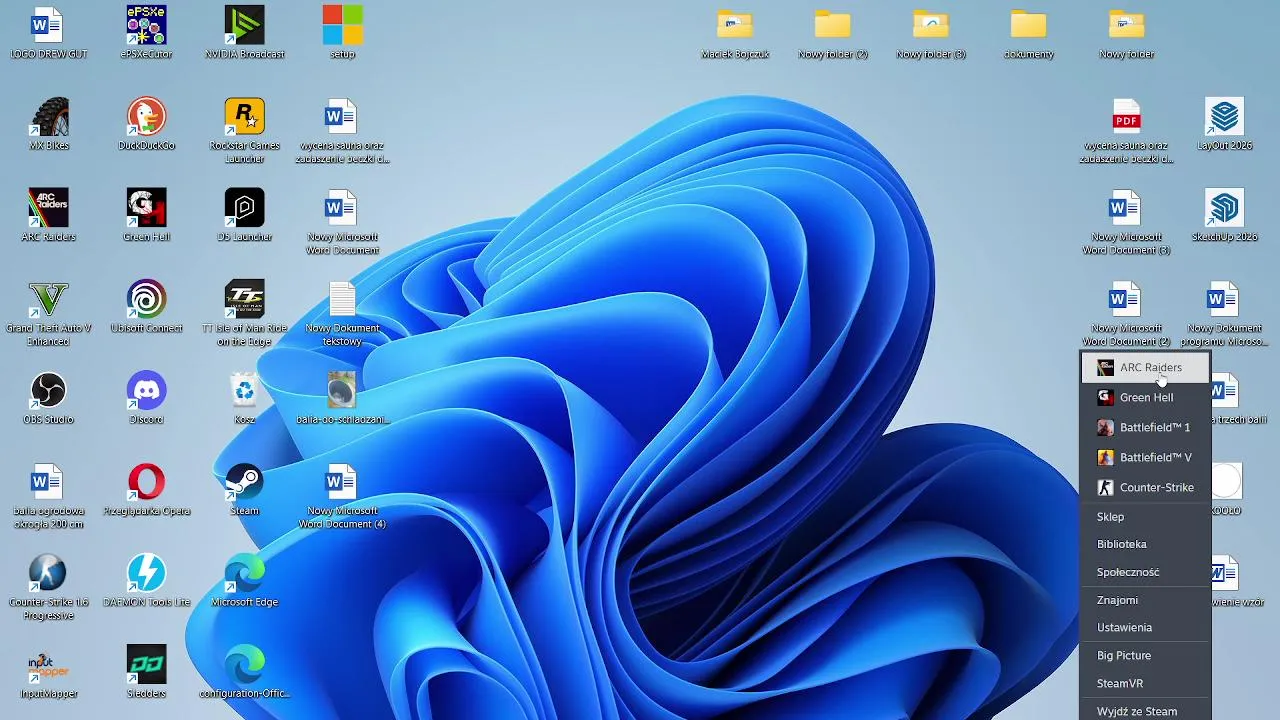This screenshot has width=1280, height=720.
Task: Select the OBS Studio shortcut
Action: pos(48,398)
